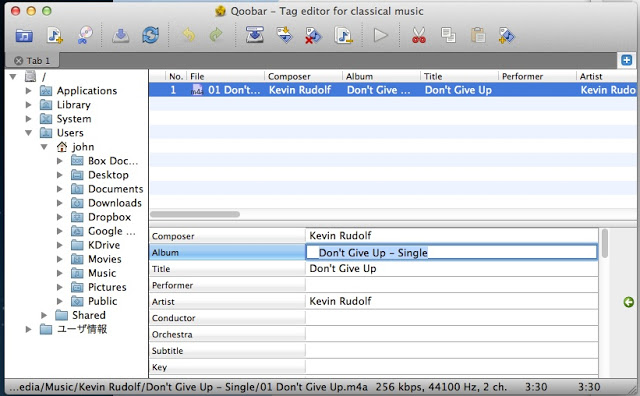Collapse the john home folder
This screenshot has width=640, height=396.
click(x=44, y=147)
